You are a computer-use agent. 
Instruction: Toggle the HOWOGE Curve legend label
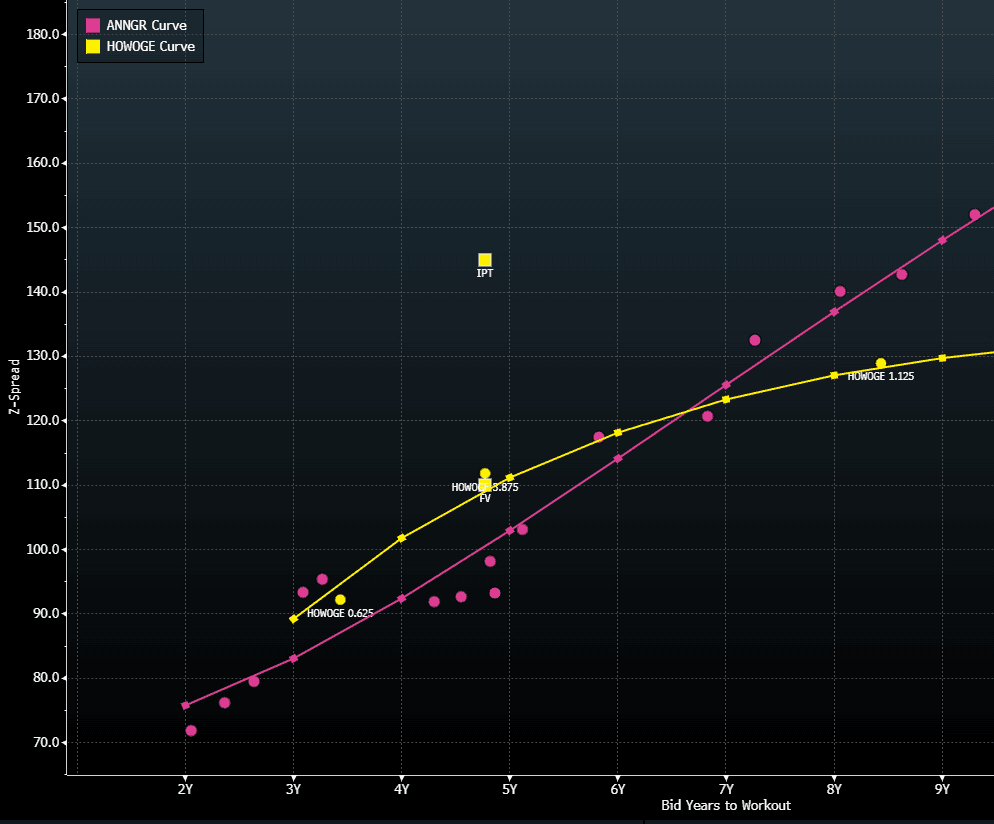pyautogui.click(x=150, y=46)
